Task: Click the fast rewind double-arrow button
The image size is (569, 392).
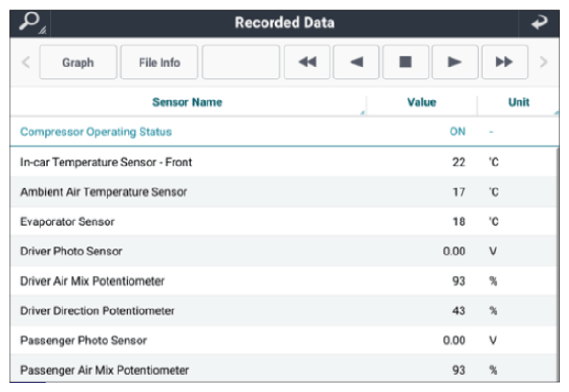Action: coord(307,62)
